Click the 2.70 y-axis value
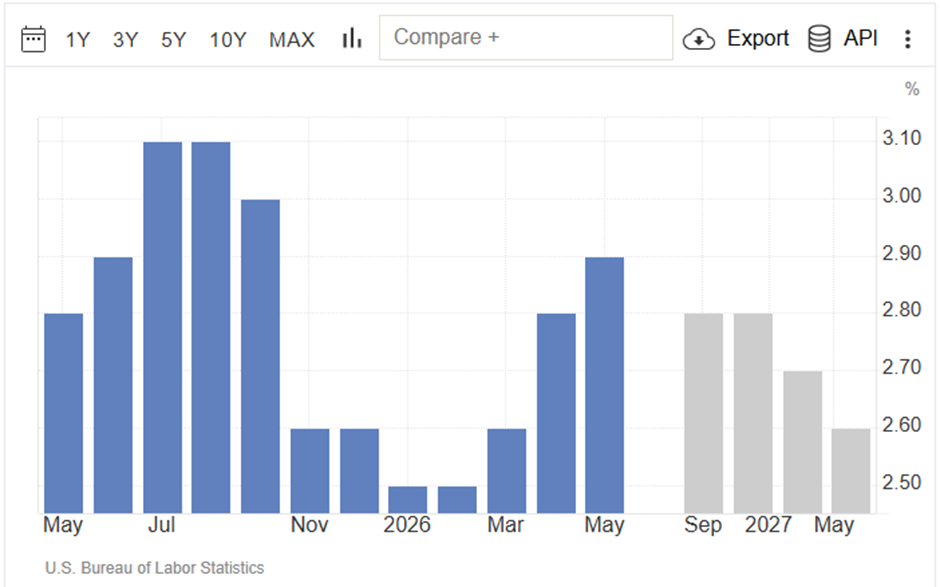Viewport: 940px width, 587px height. tap(901, 367)
